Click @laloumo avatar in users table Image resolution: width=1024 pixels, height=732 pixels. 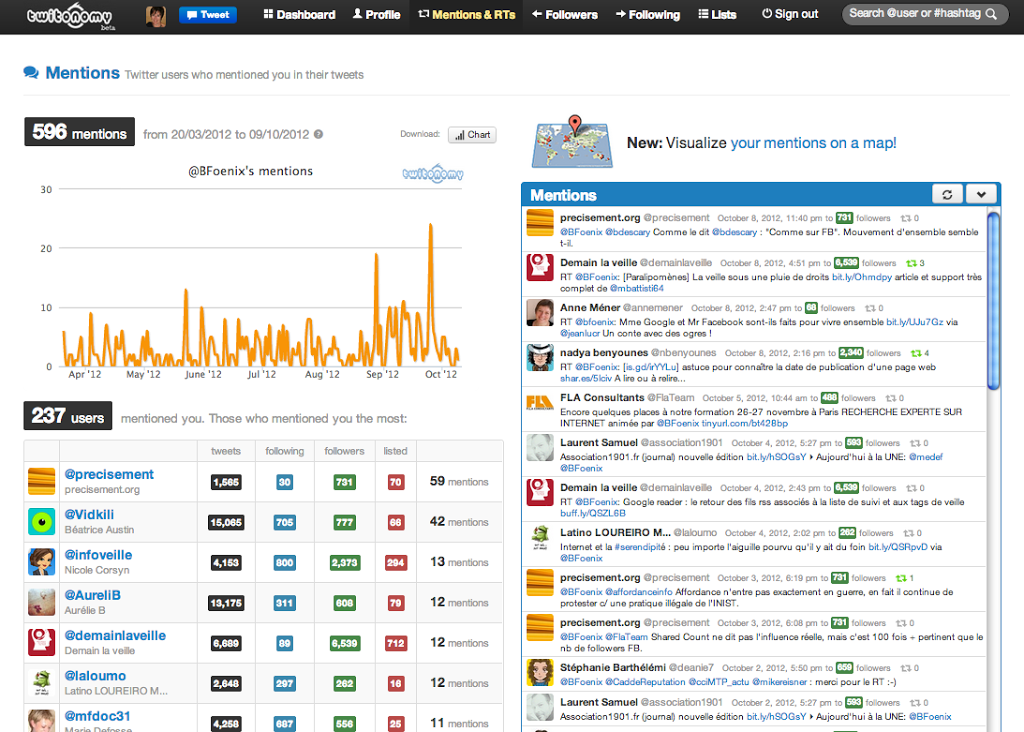click(x=42, y=683)
